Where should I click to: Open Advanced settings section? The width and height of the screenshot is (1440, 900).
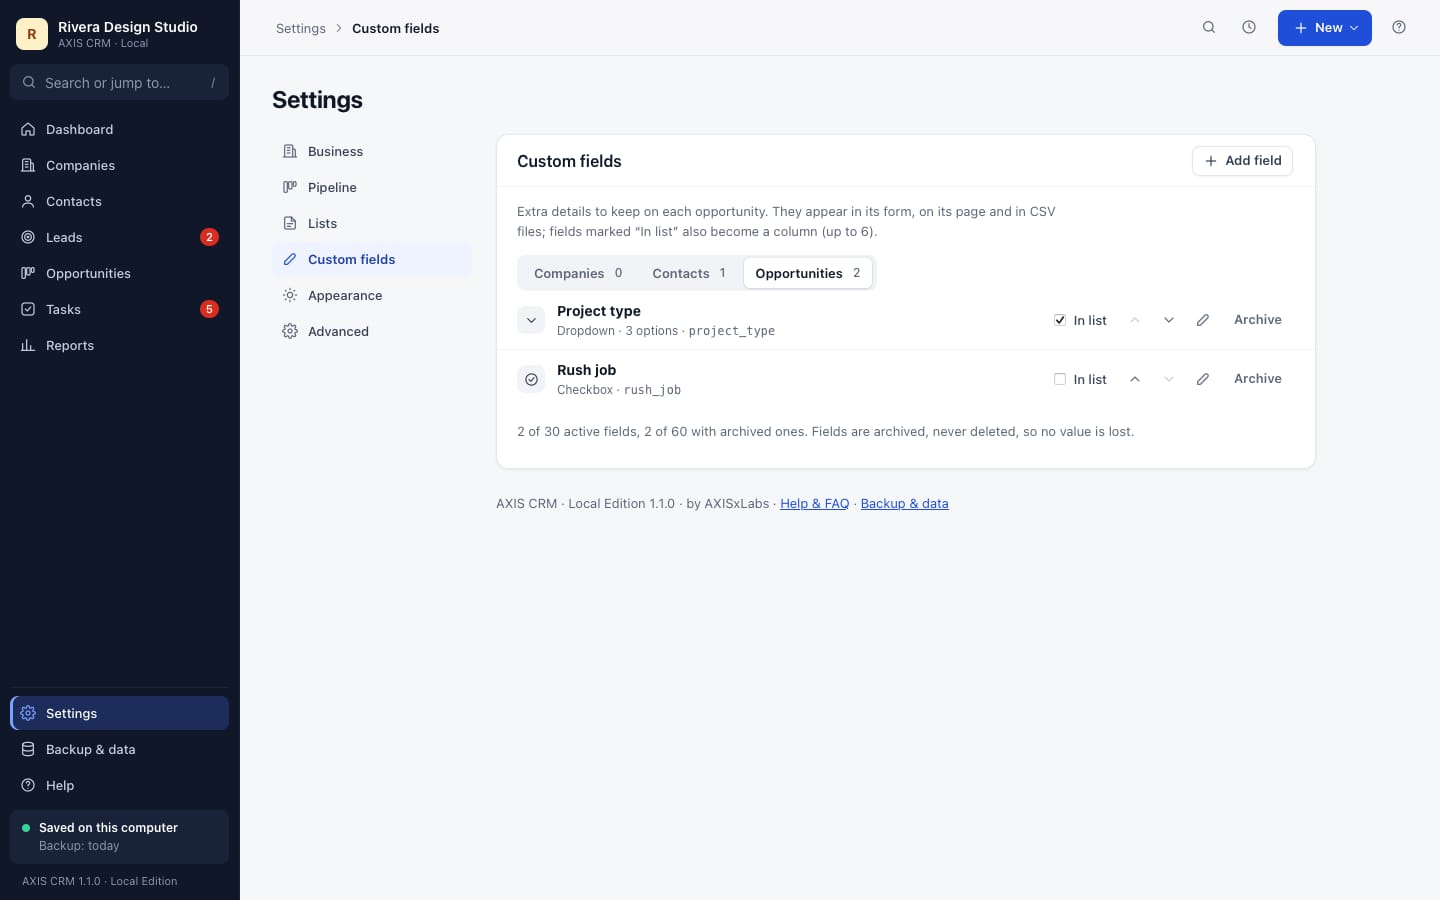point(372,331)
